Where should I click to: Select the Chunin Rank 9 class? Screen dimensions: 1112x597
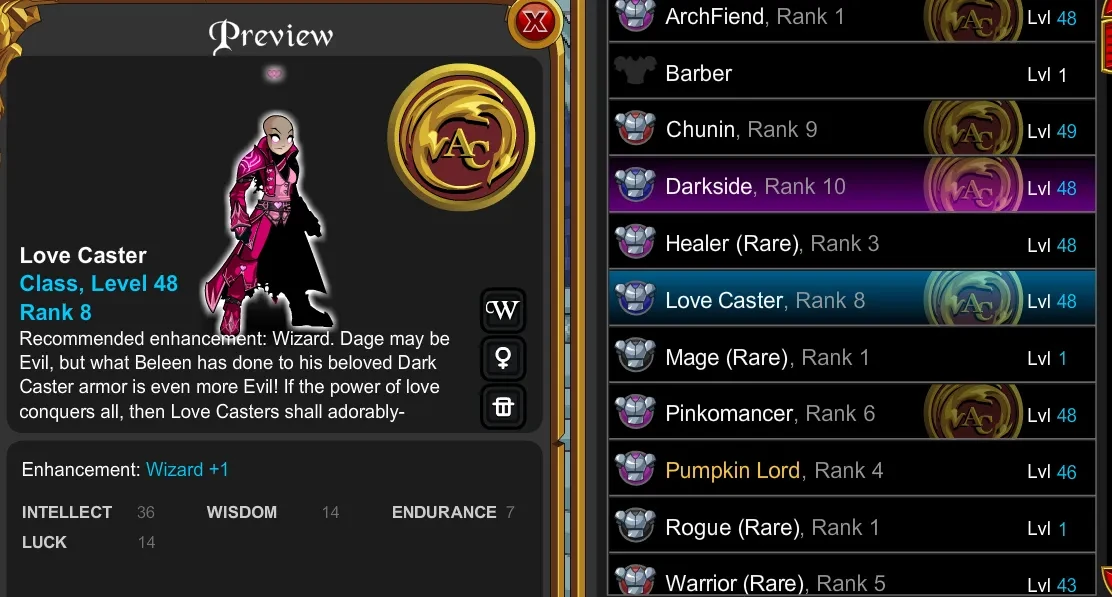[x=852, y=129]
